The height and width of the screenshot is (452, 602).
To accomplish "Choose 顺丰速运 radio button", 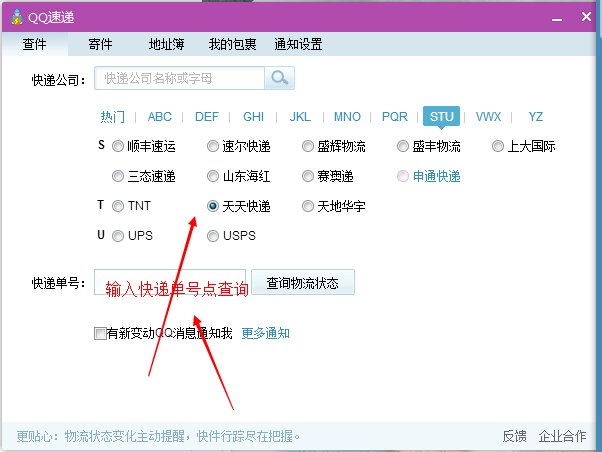I will [x=117, y=146].
